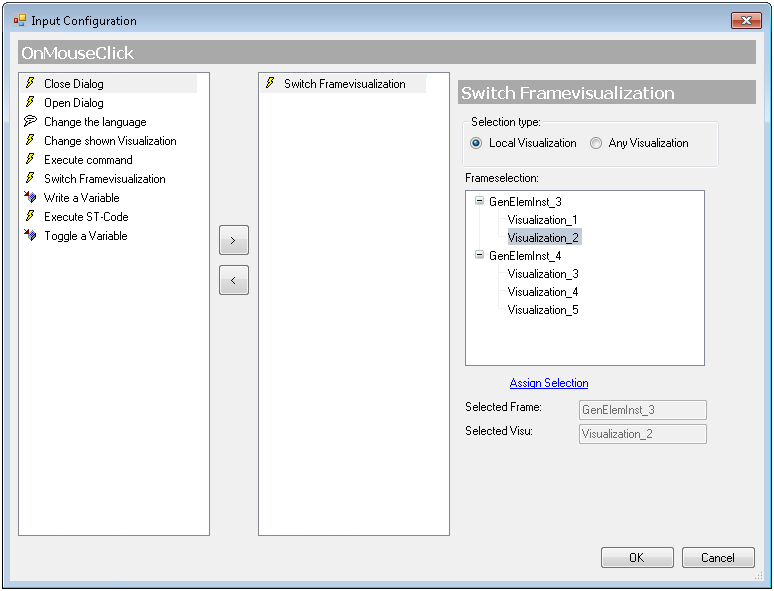Remove action with the left arrow button

(x=233, y=280)
